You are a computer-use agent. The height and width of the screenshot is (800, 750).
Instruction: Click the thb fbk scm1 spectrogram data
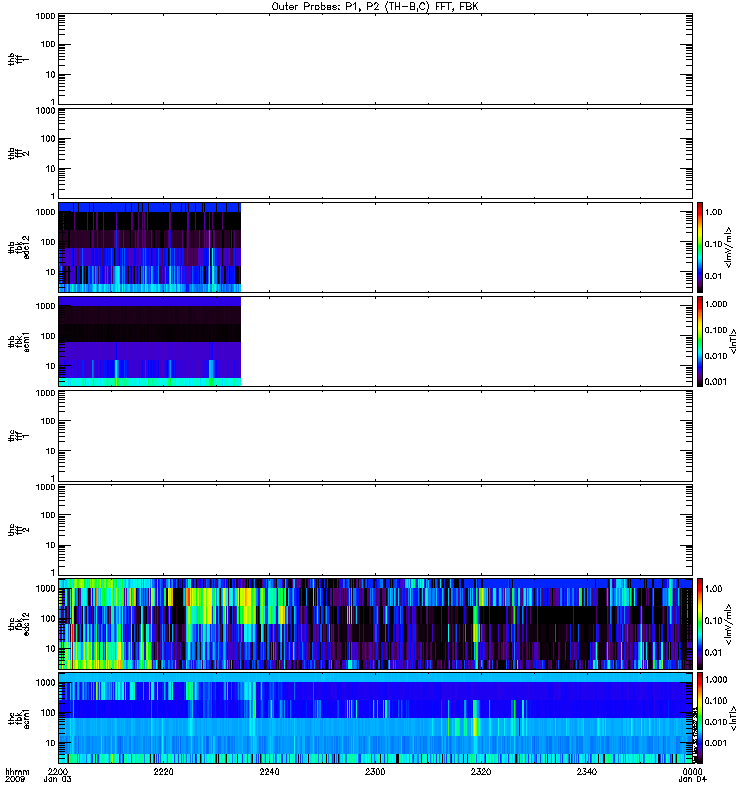coord(149,341)
